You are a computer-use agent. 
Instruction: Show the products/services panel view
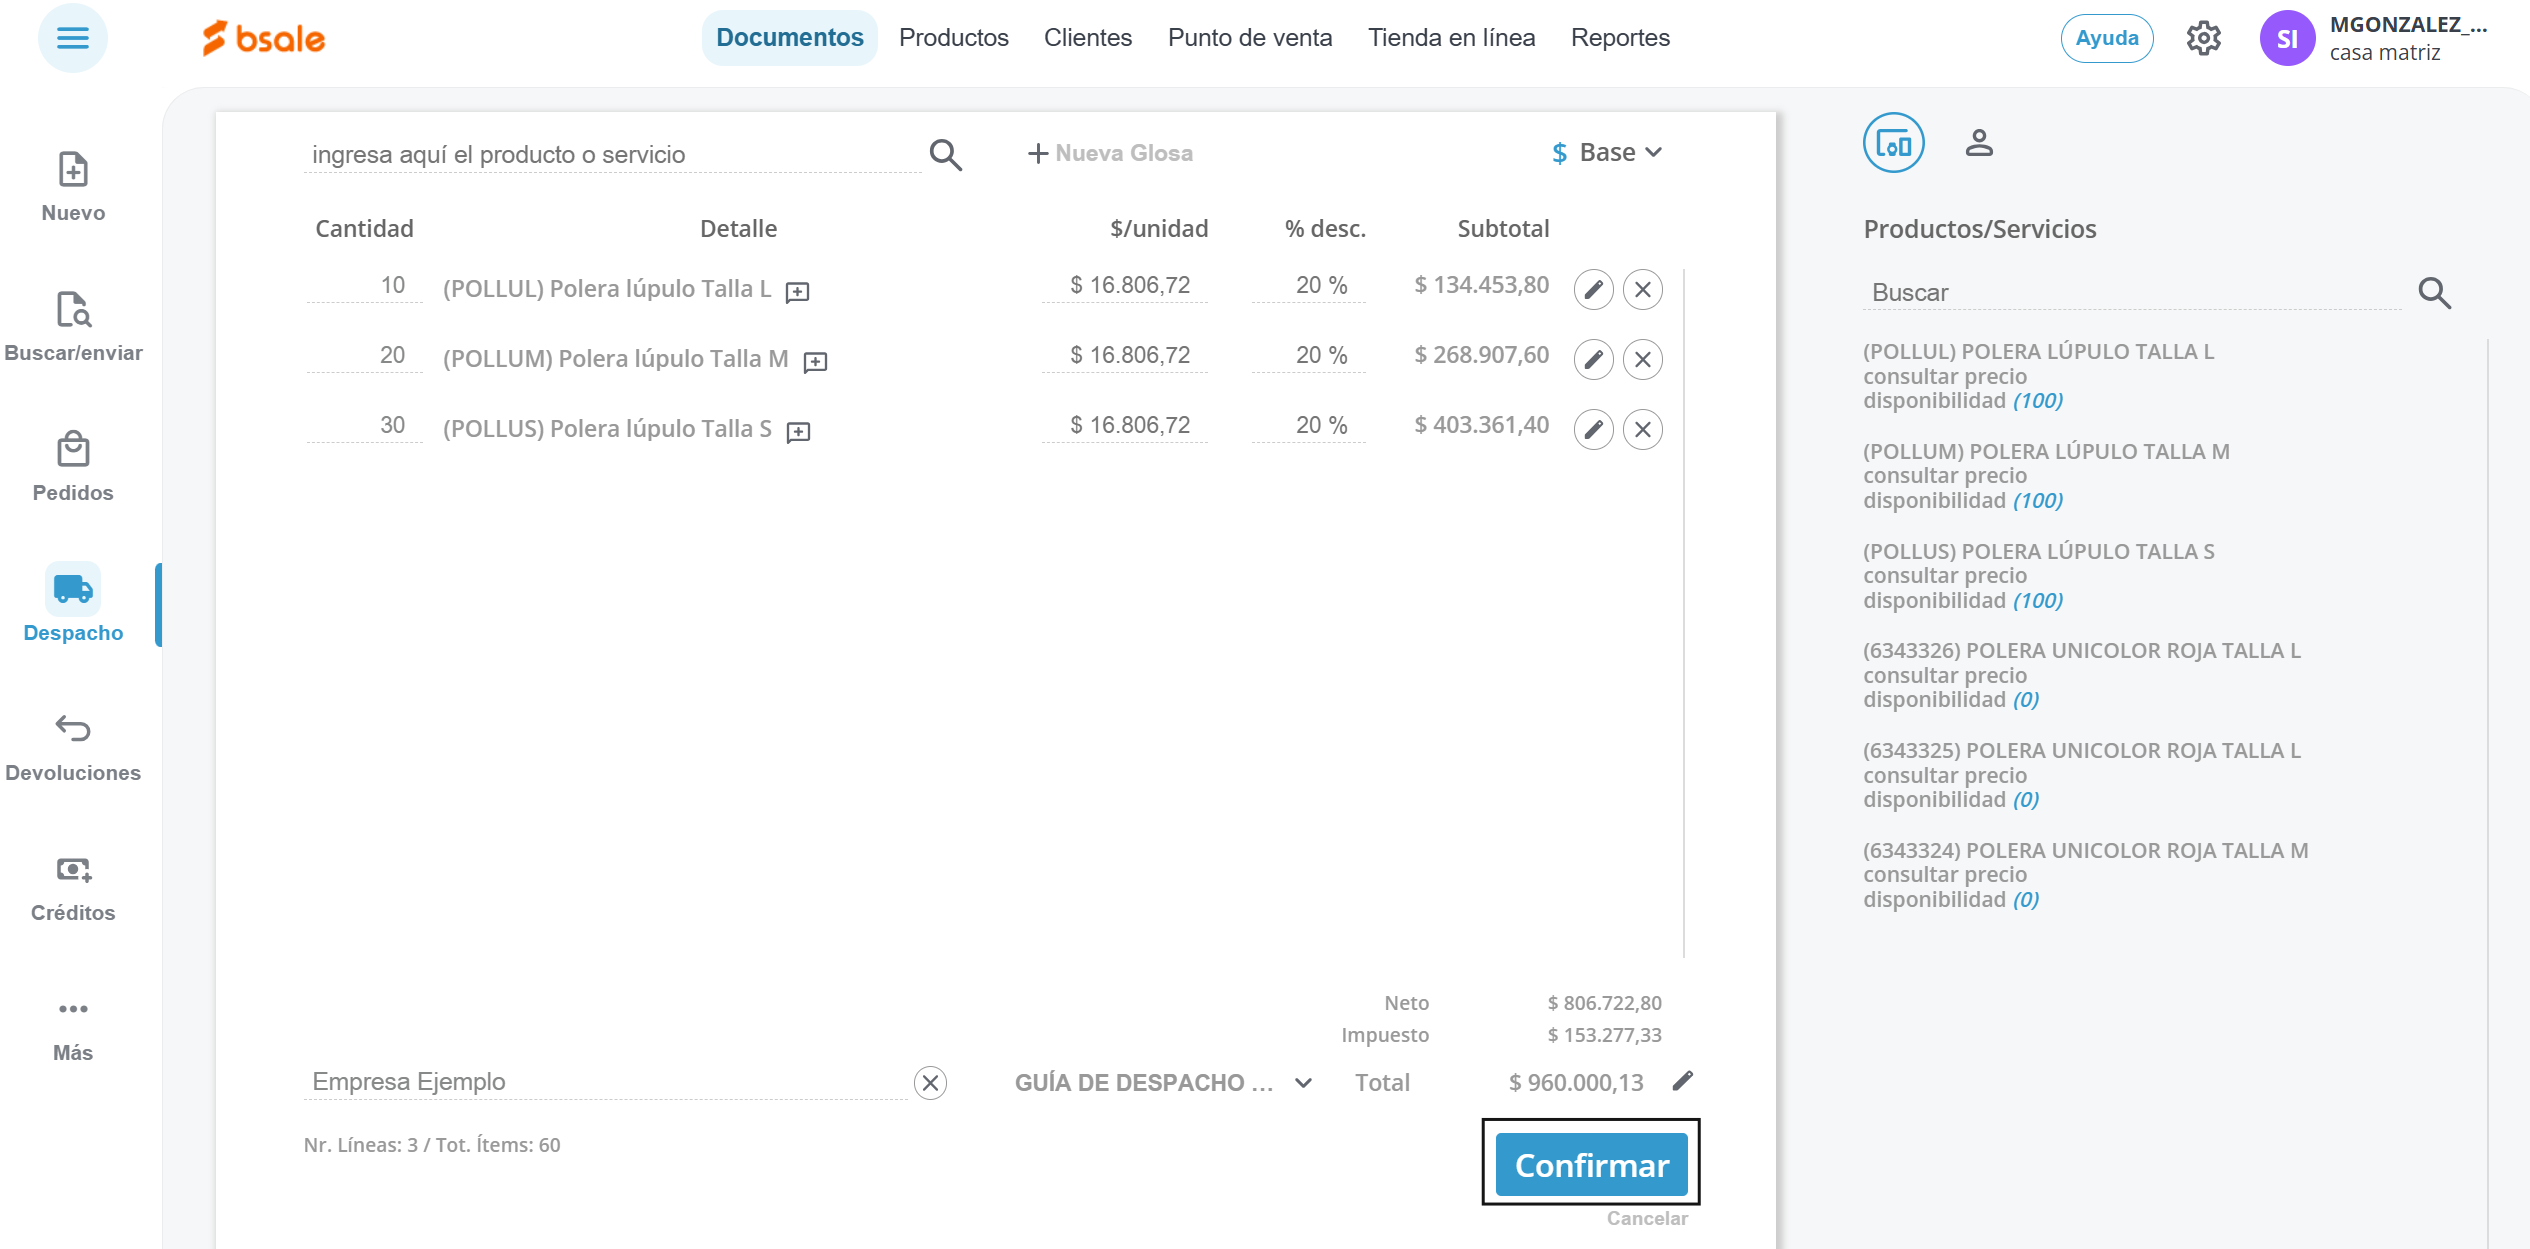pyautogui.click(x=1893, y=143)
